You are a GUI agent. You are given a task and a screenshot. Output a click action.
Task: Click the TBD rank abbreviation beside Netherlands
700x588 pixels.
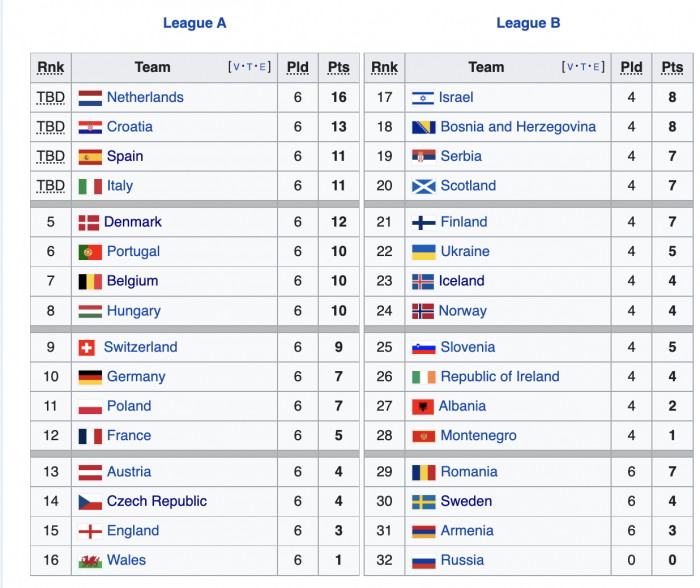[x=50, y=97]
